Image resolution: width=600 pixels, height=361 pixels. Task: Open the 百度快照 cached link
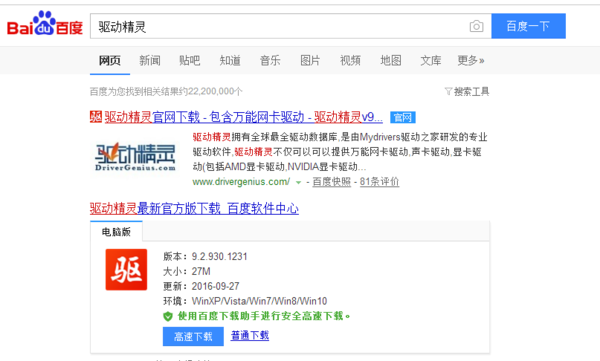pos(331,182)
